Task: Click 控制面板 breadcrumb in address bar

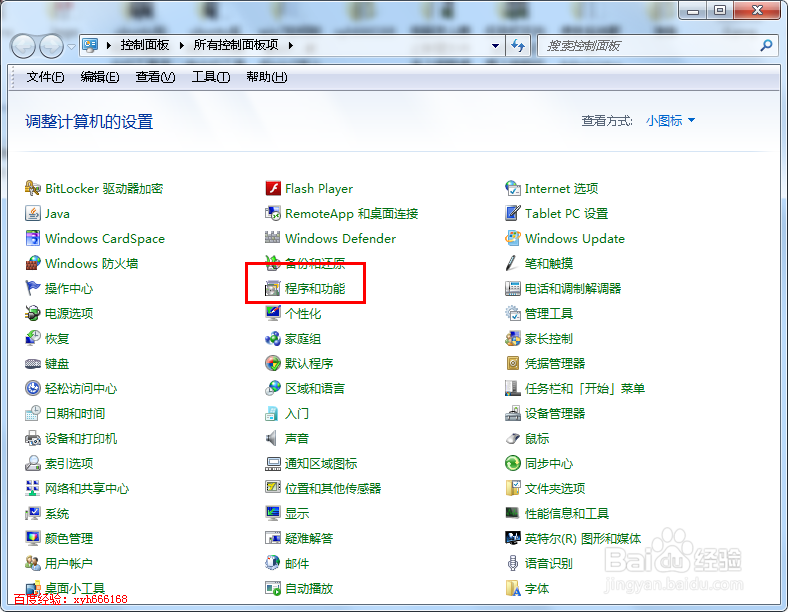Action: click(145, 45)
